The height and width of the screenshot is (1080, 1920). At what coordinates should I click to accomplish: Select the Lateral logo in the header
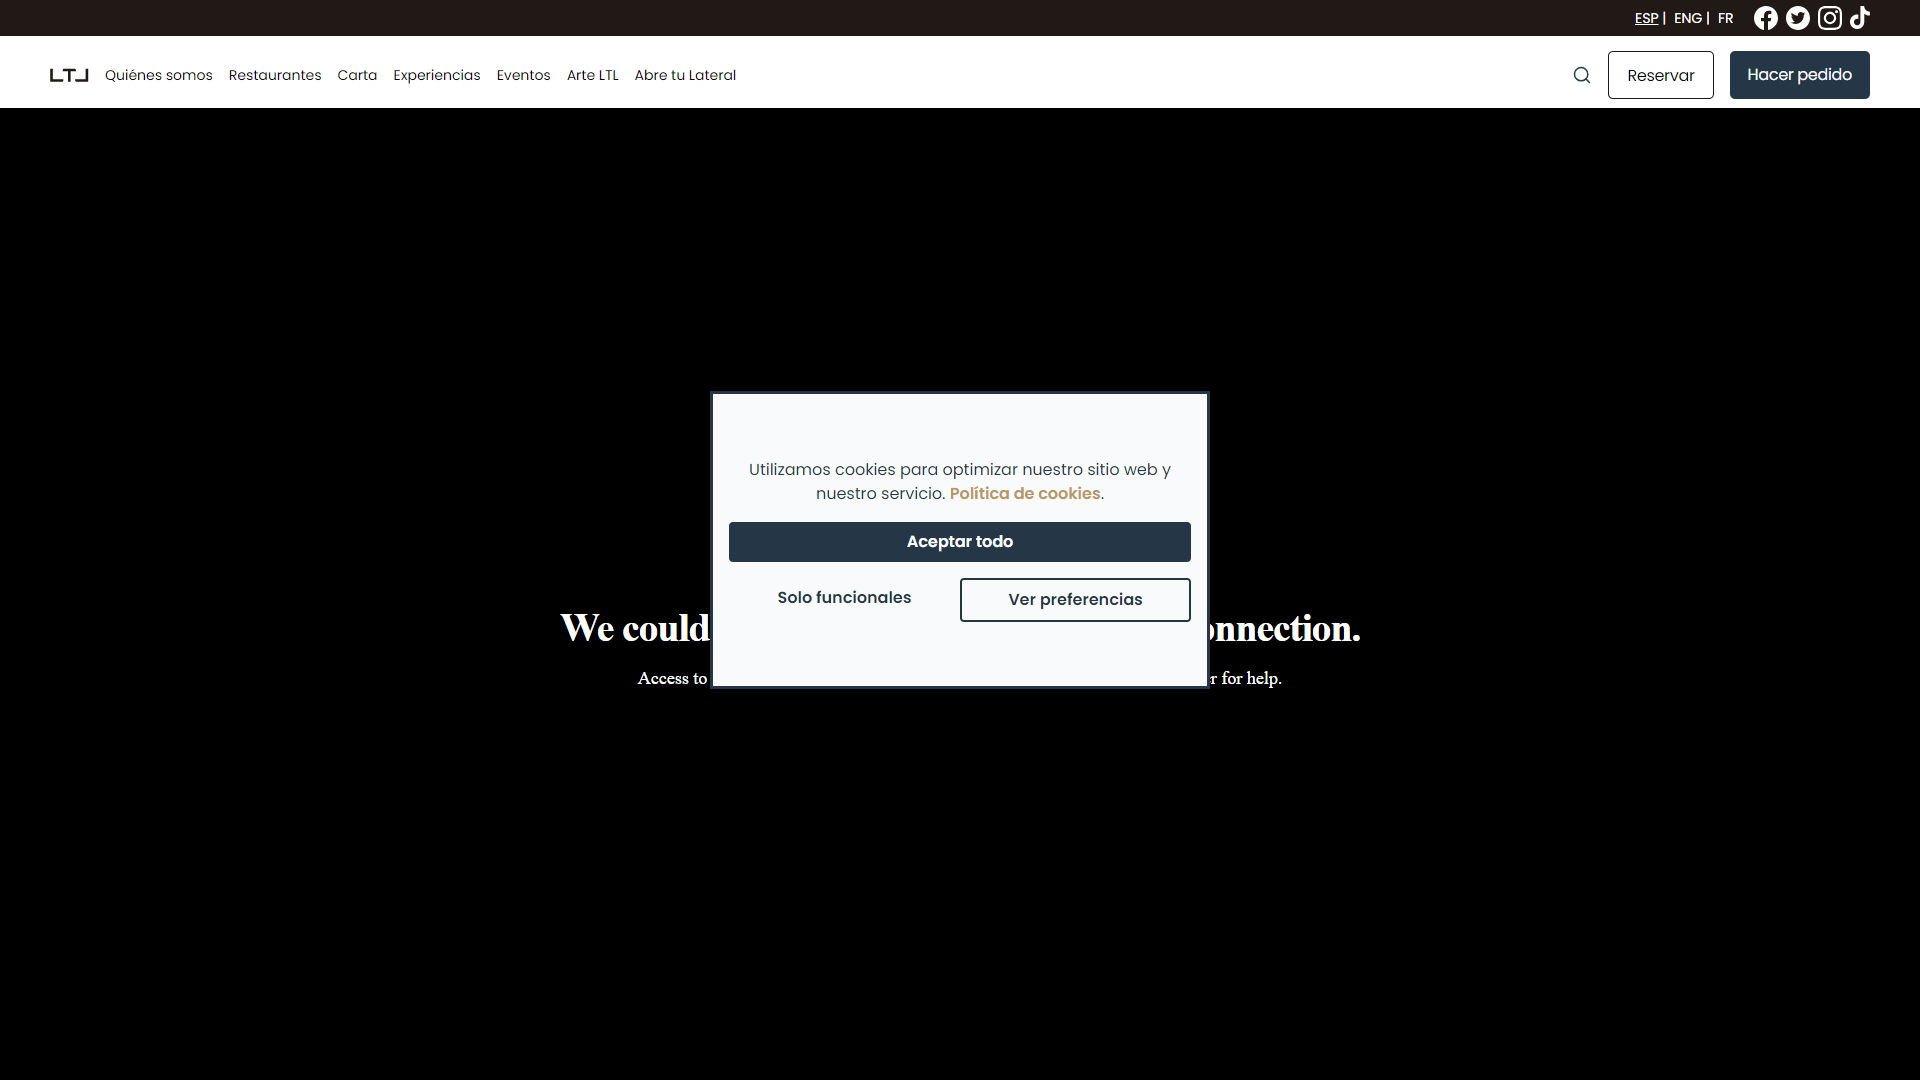(68, 74)
